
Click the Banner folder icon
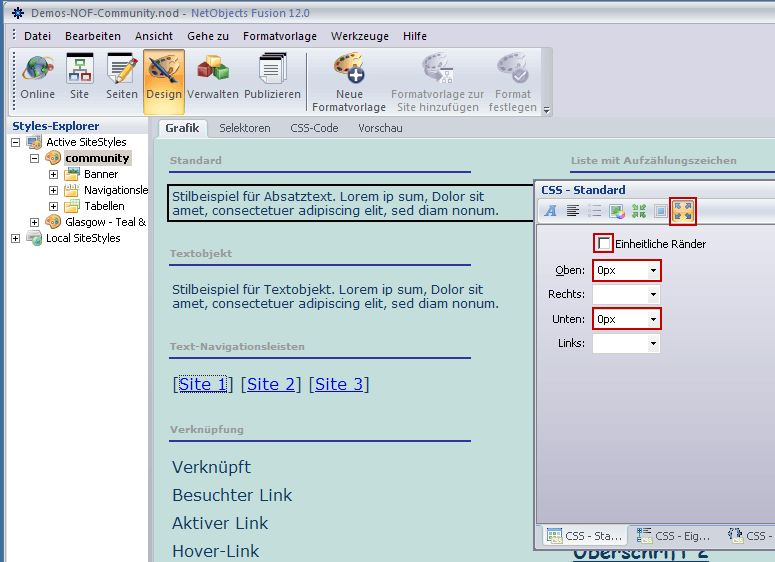pyautogui.click(x=72, y=174)
